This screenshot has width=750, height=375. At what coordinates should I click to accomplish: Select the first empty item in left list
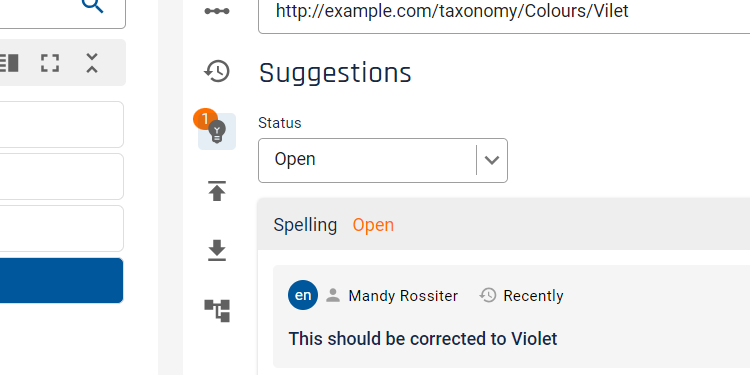tap(61, 124)
